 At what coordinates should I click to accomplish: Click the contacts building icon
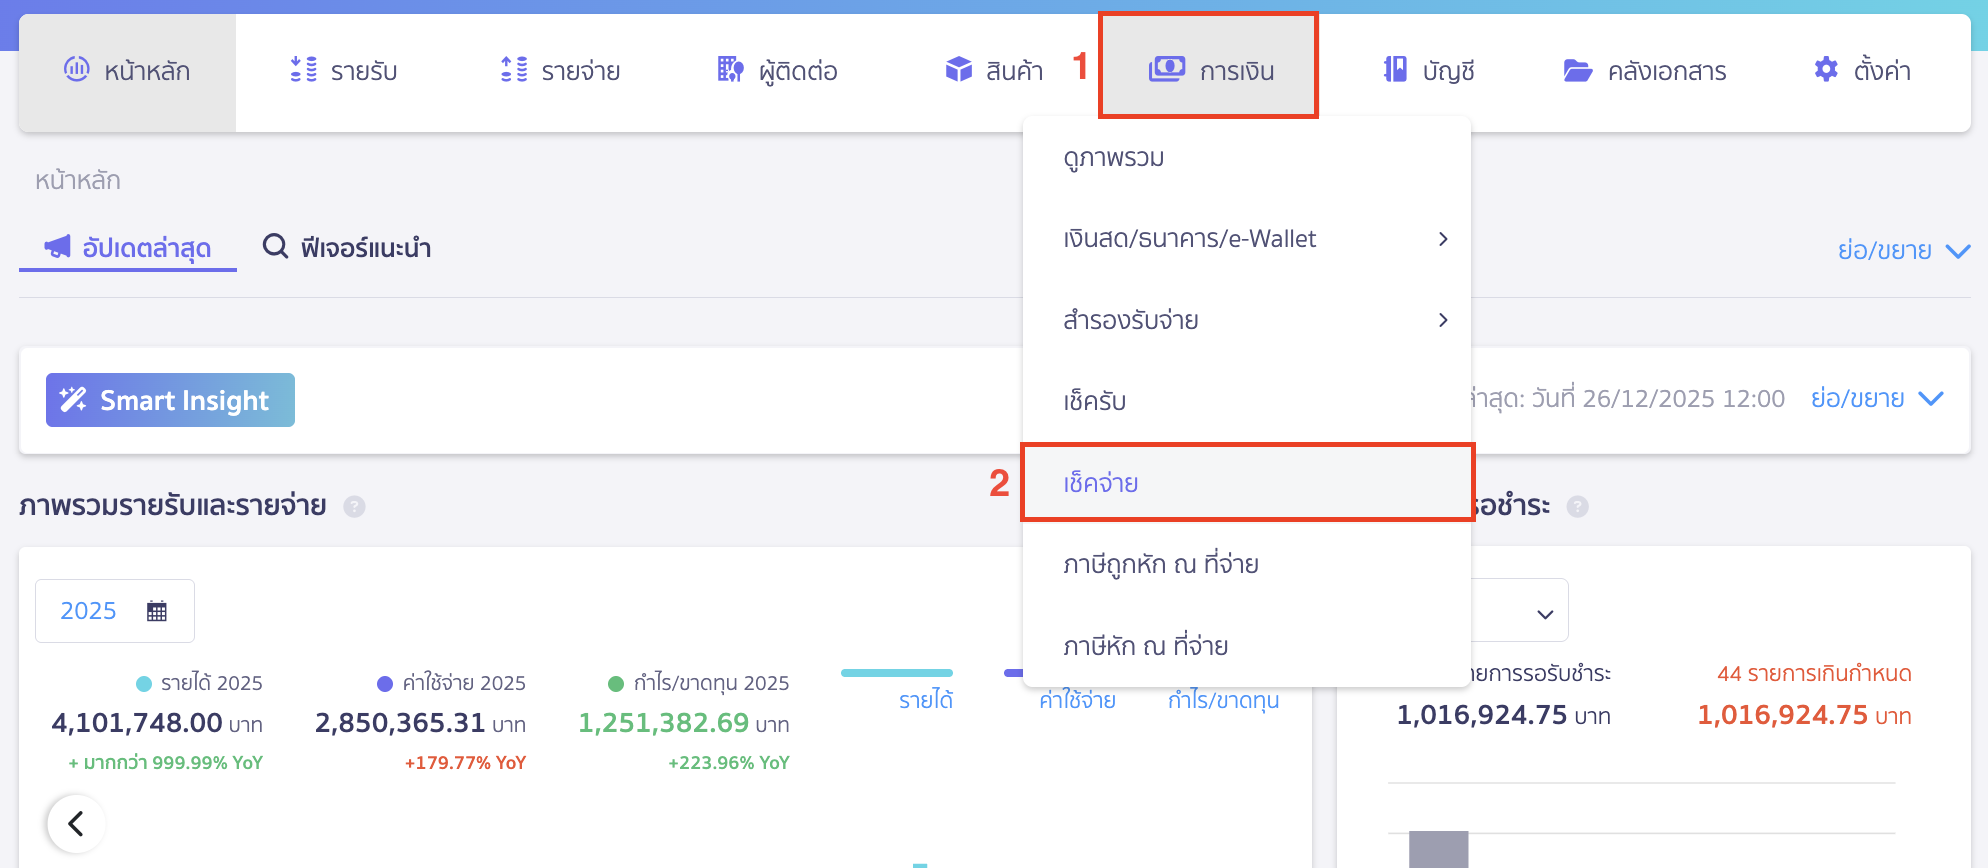click(730, 70)
